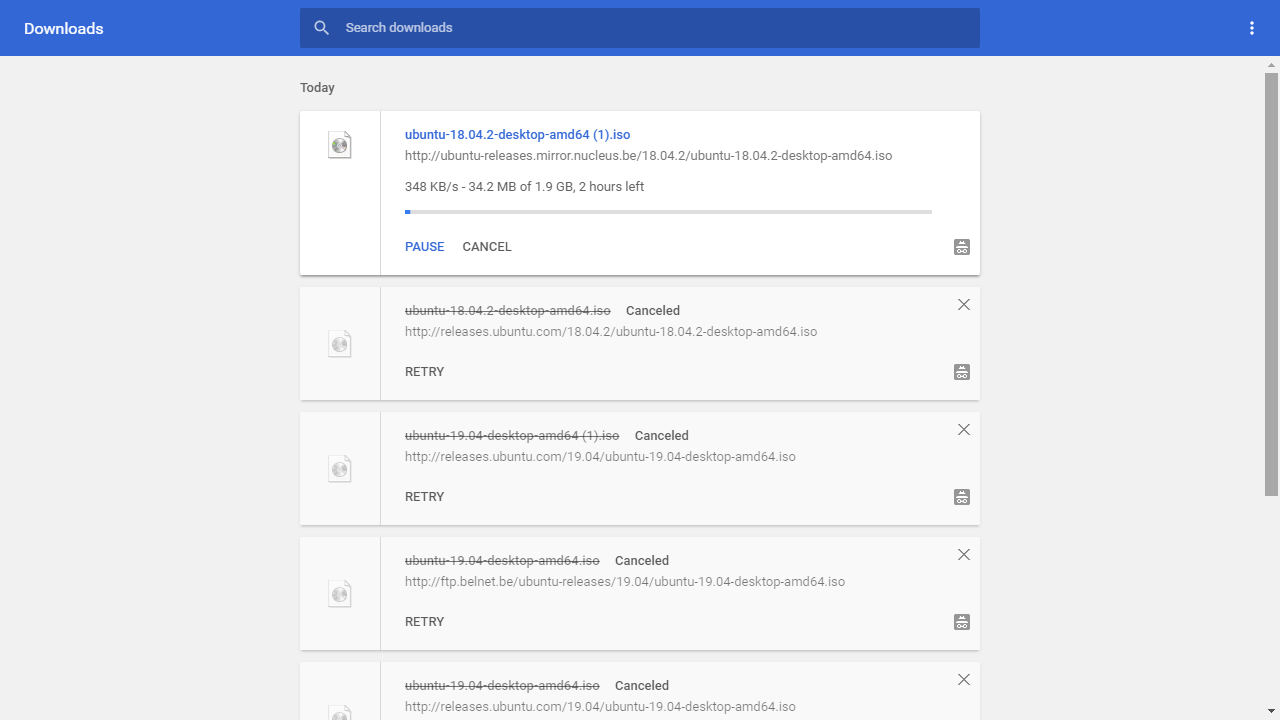
Task: Click the vertical scrollbar thumb
Action: coord(1271,280)
